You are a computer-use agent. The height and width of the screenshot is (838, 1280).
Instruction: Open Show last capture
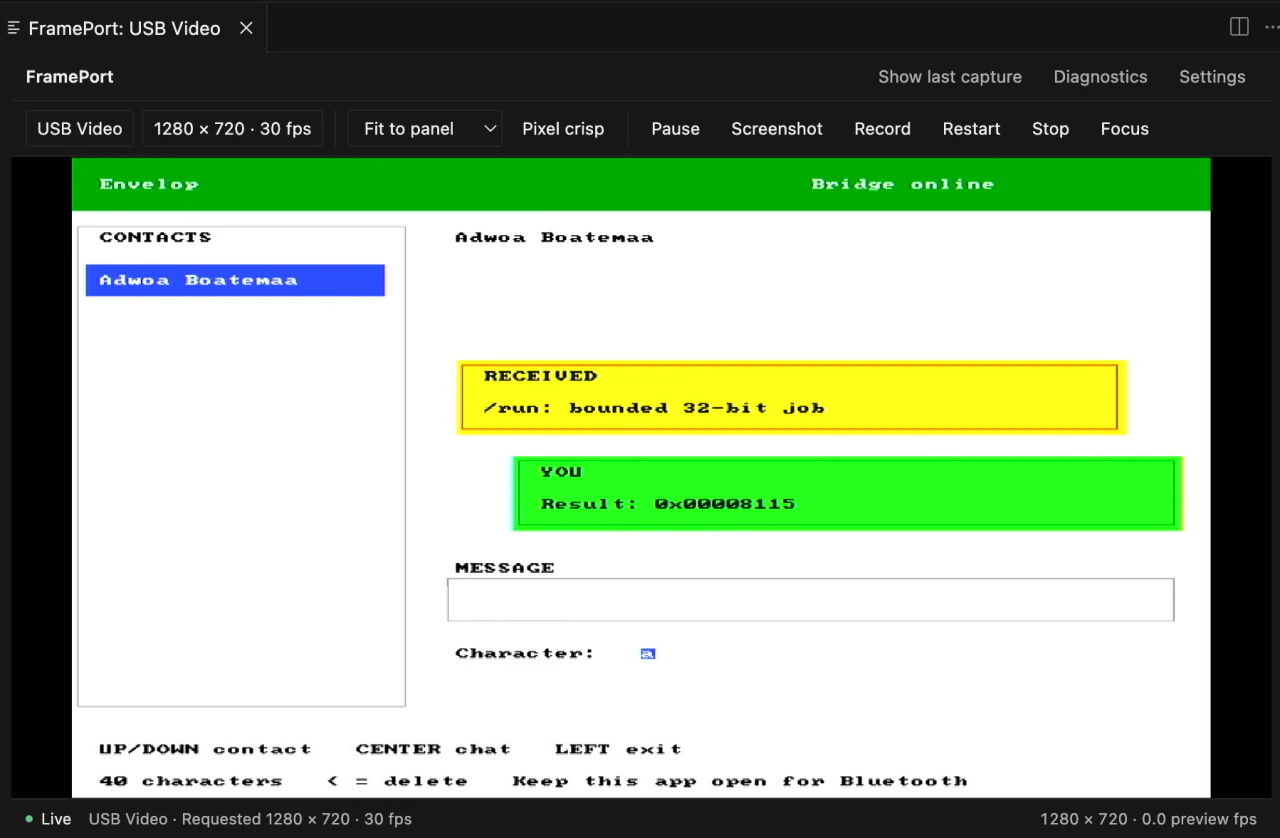coord(950,77)
